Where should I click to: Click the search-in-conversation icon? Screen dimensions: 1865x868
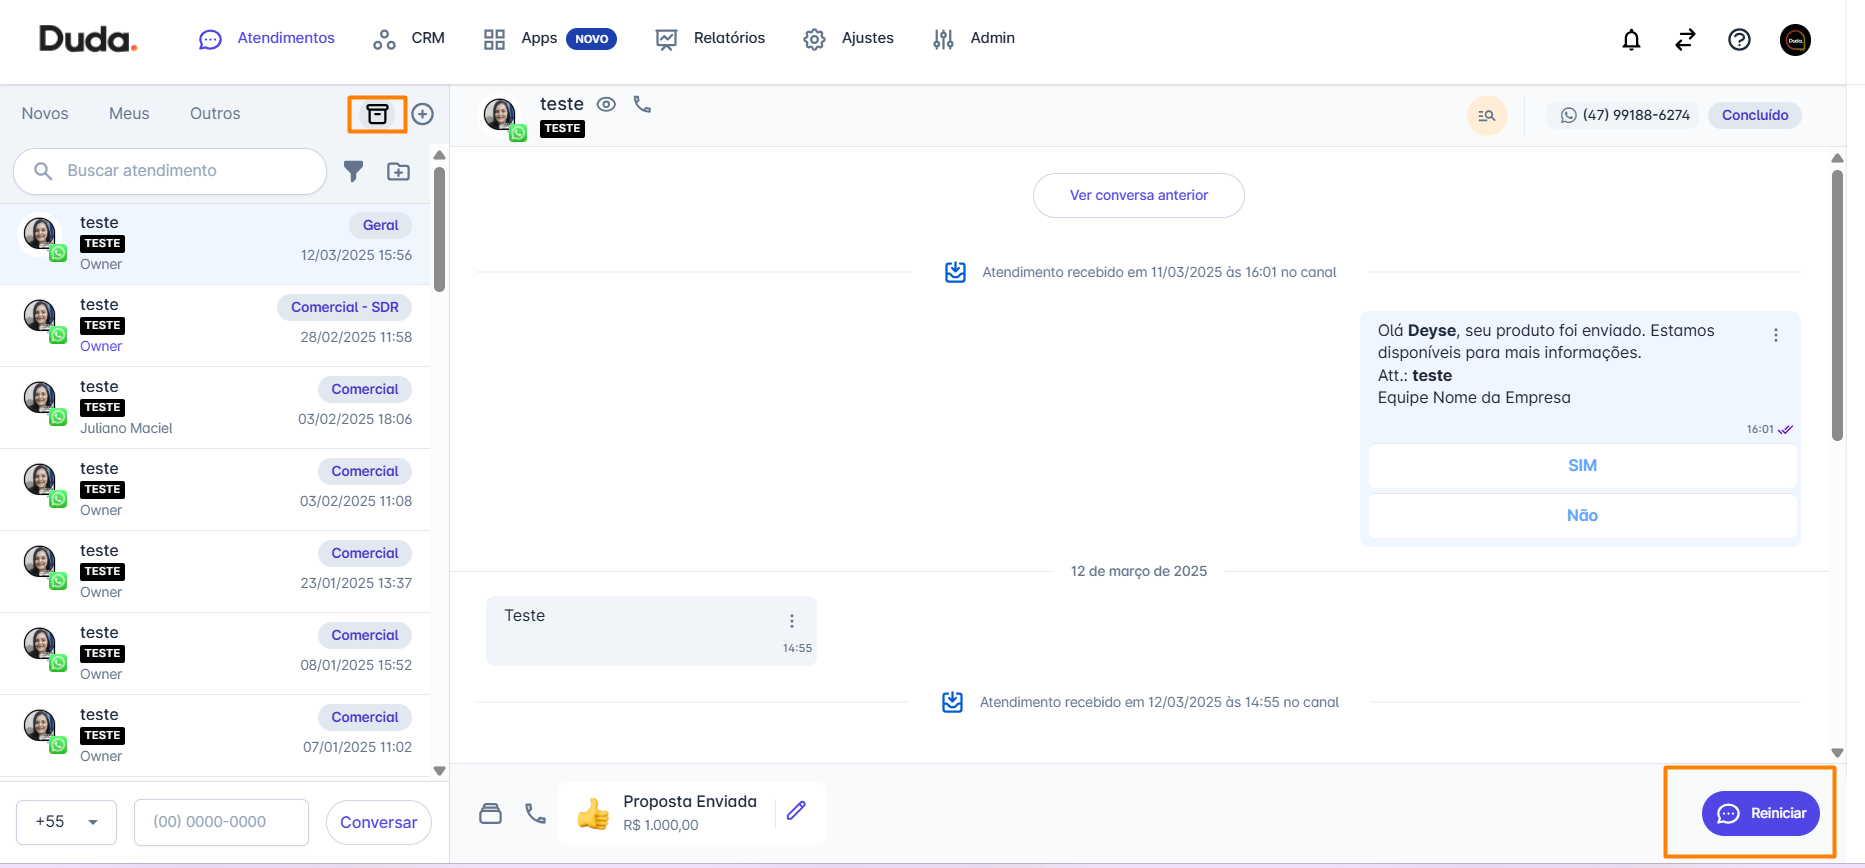click(1487, 115)
